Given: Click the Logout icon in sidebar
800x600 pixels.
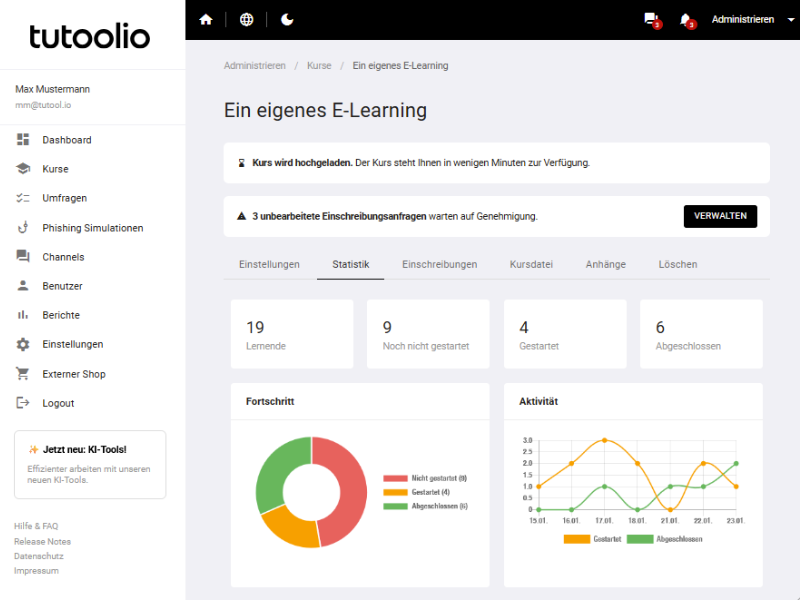Looking at the screenshot, I should pos(23,403).
